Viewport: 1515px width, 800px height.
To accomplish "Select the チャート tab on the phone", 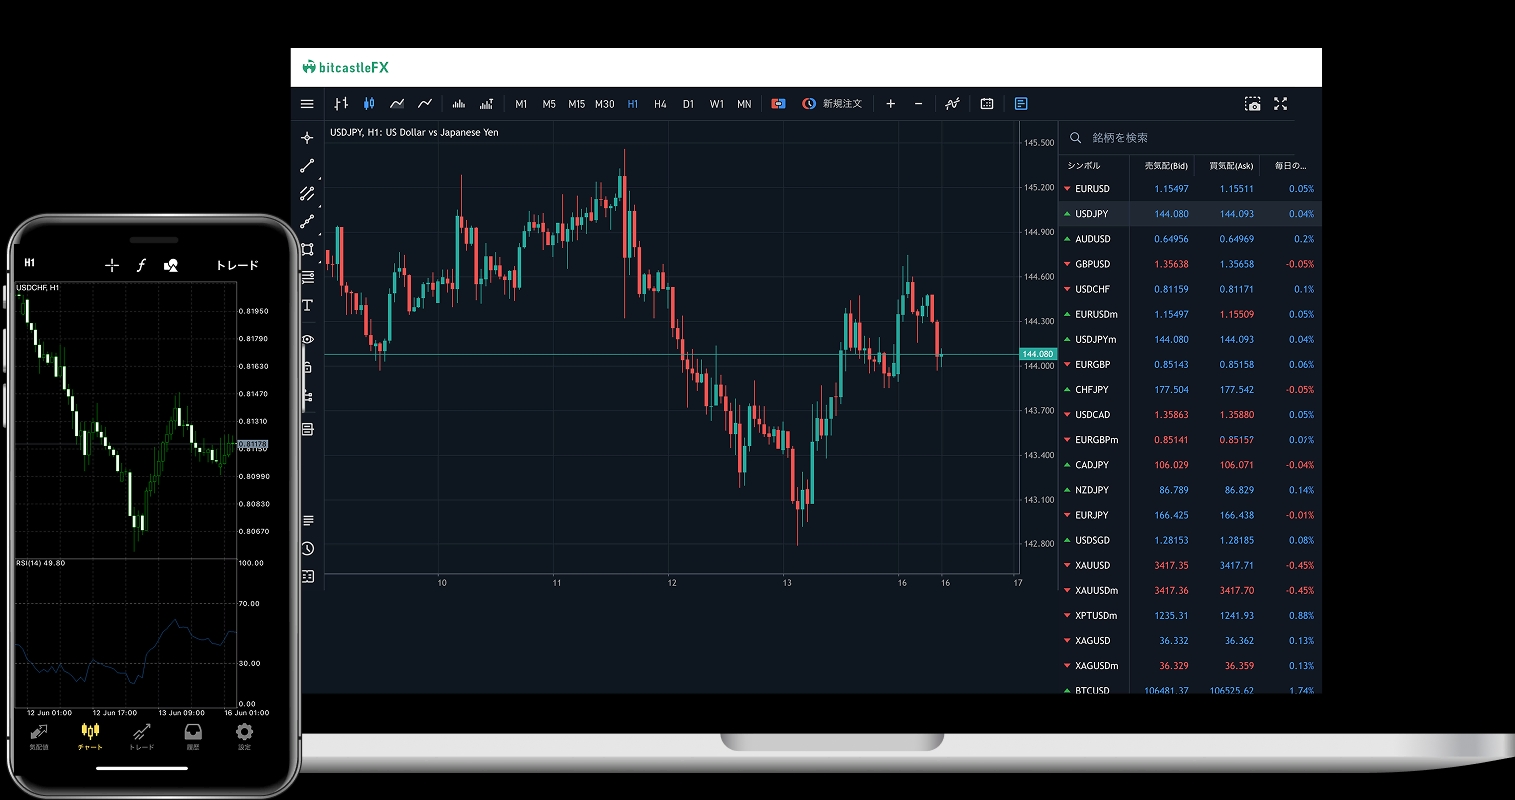I will (x=90, y=736).
